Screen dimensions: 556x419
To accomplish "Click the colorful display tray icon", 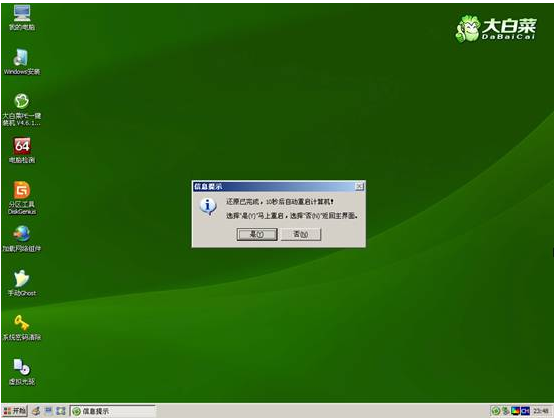I will pos(516,411).
